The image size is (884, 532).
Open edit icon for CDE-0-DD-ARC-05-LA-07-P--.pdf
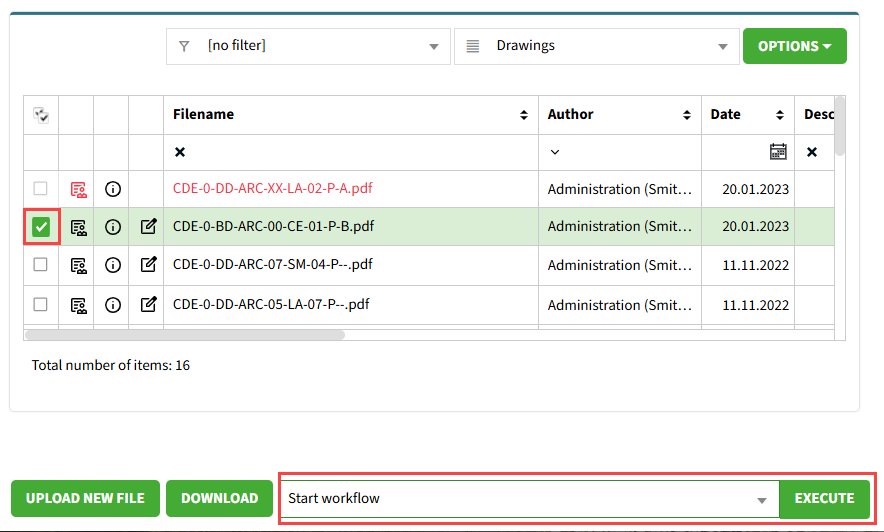click(148, 304)
